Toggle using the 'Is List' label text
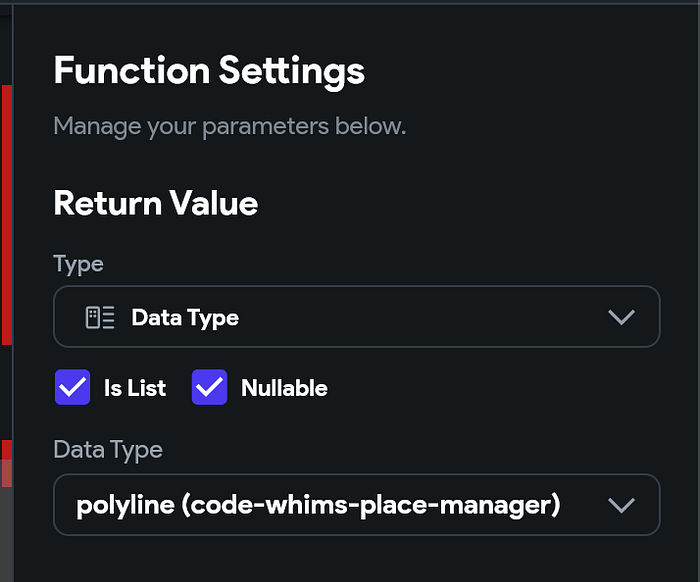Viewport: 700px width, 582px height. pyautogui.click(x=135, y=388)
